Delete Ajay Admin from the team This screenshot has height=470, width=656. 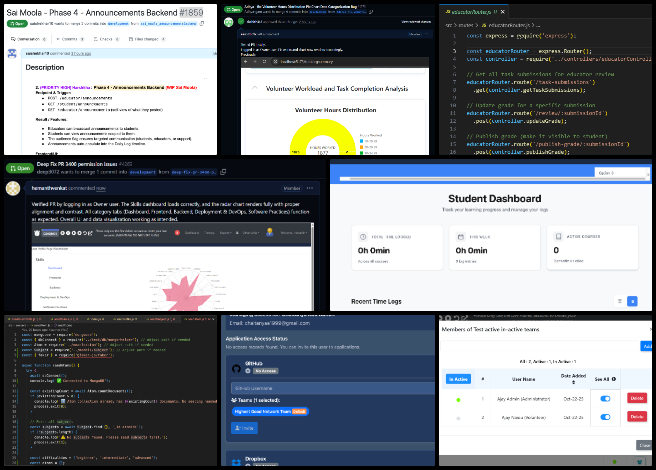[637, 398]
